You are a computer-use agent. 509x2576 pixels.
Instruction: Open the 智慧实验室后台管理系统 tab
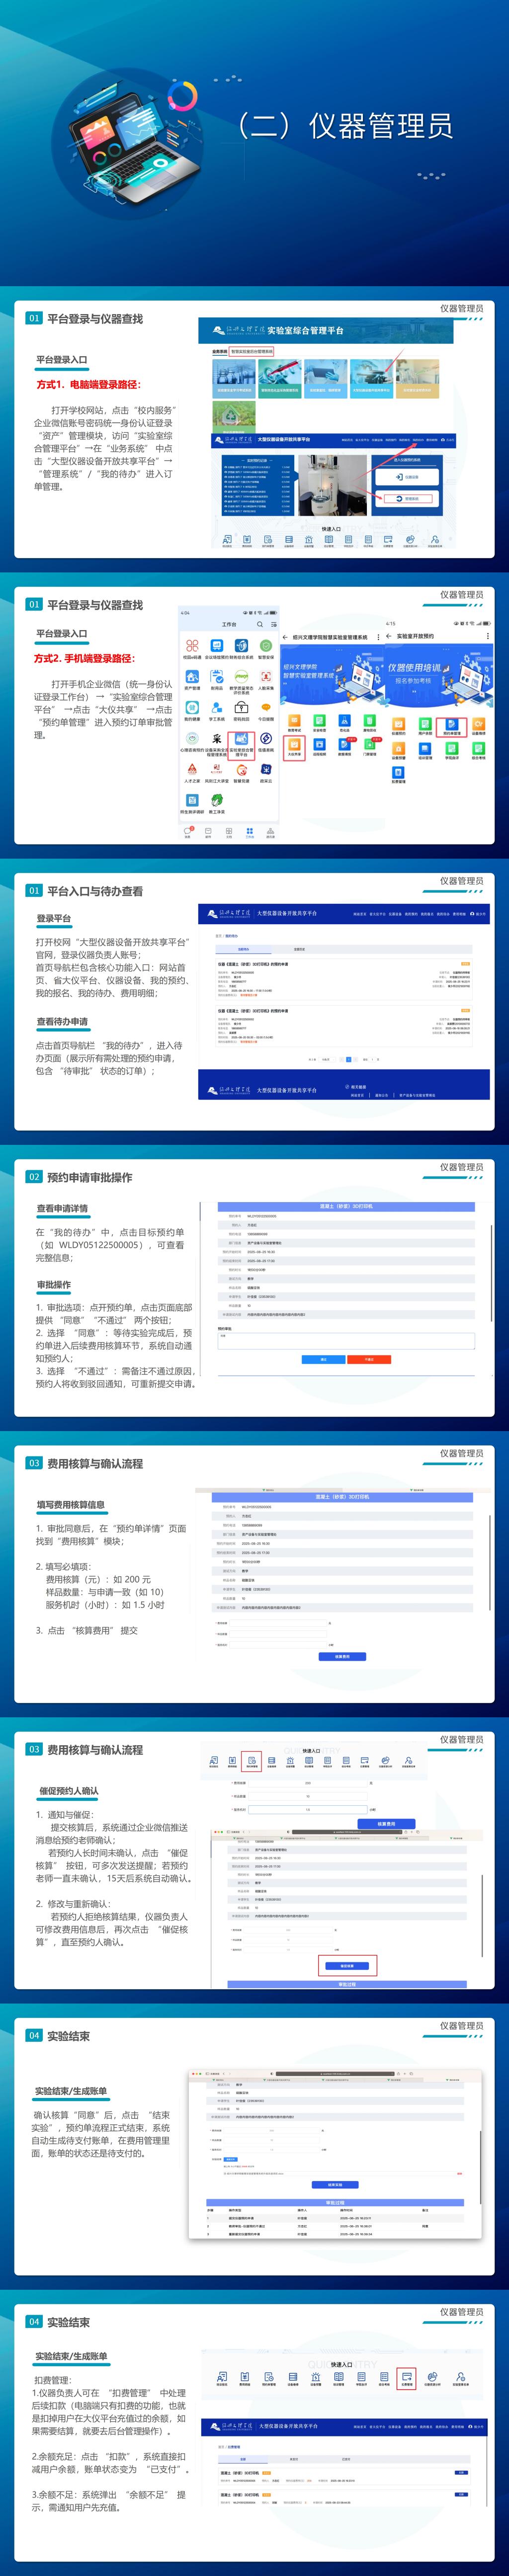pyautogui.click(x=251, y=352)
